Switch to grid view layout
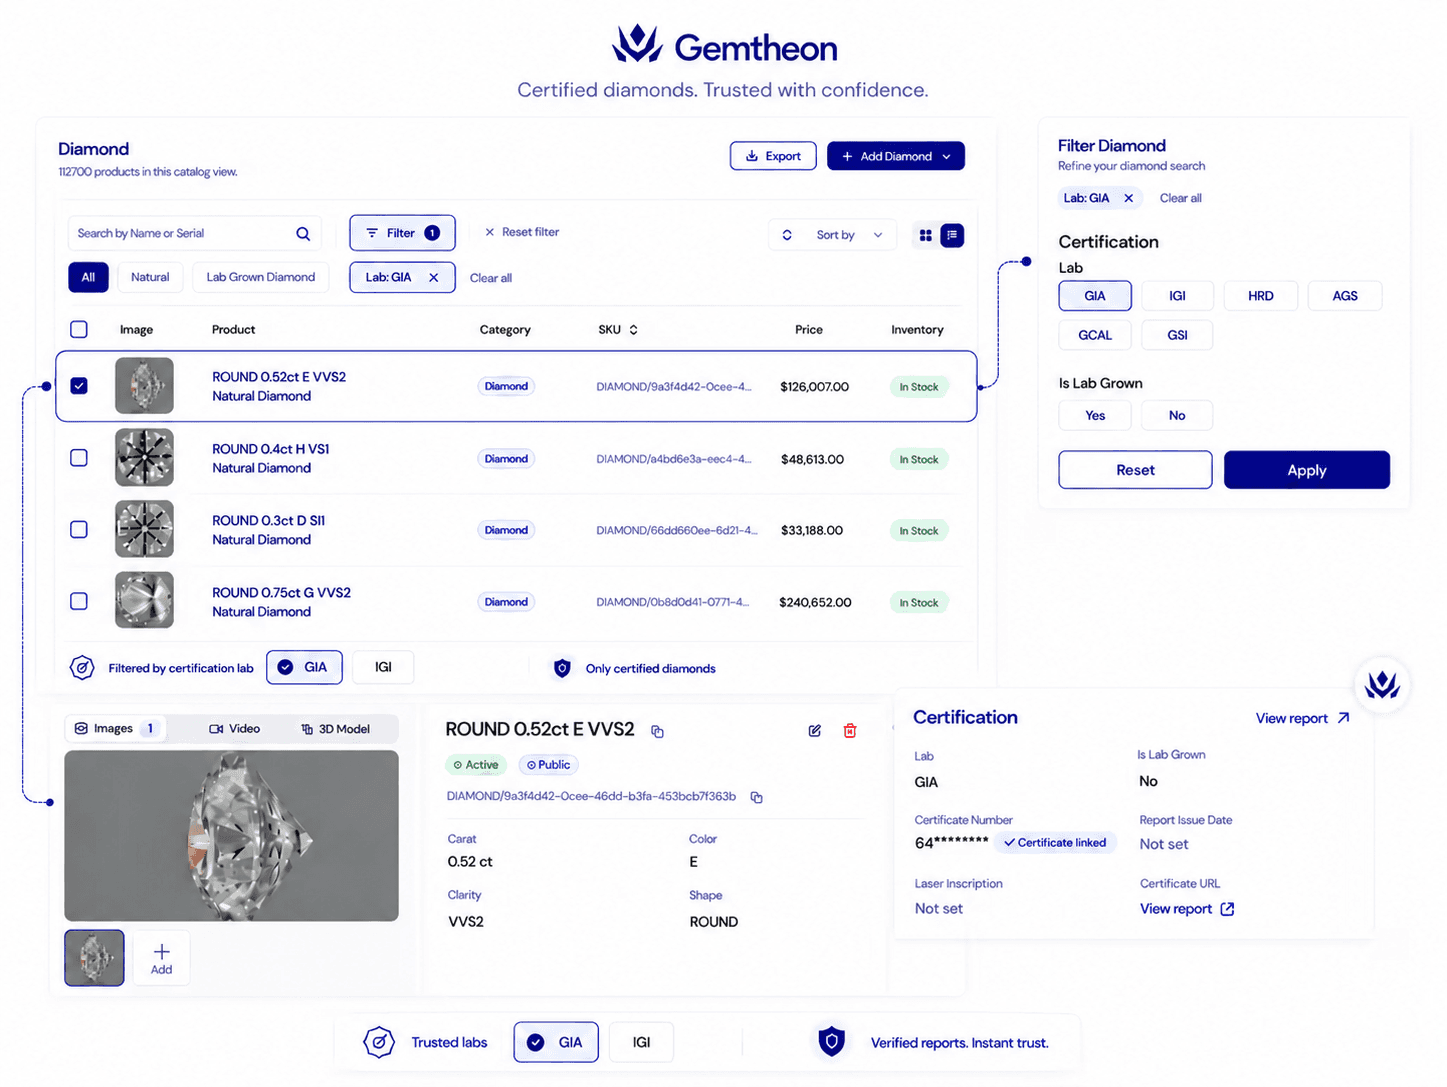 [x=926, y=235]
